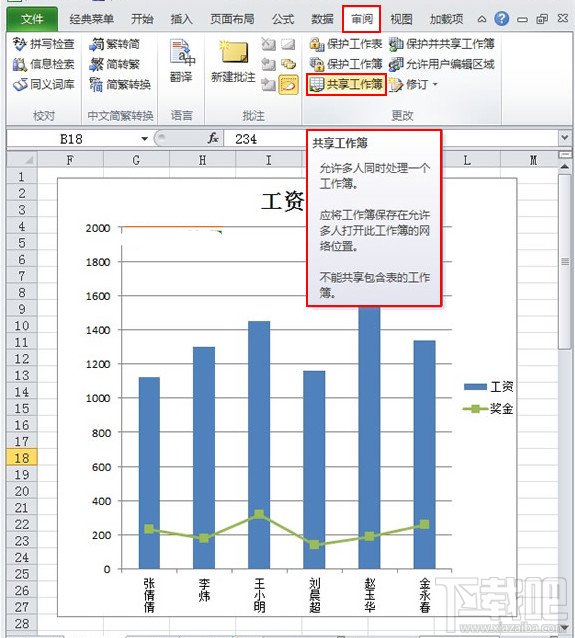Image resolution: width=575 pixels, height=638 pixels.
Task: Select row 1 header
Action: tap(22, 177)
